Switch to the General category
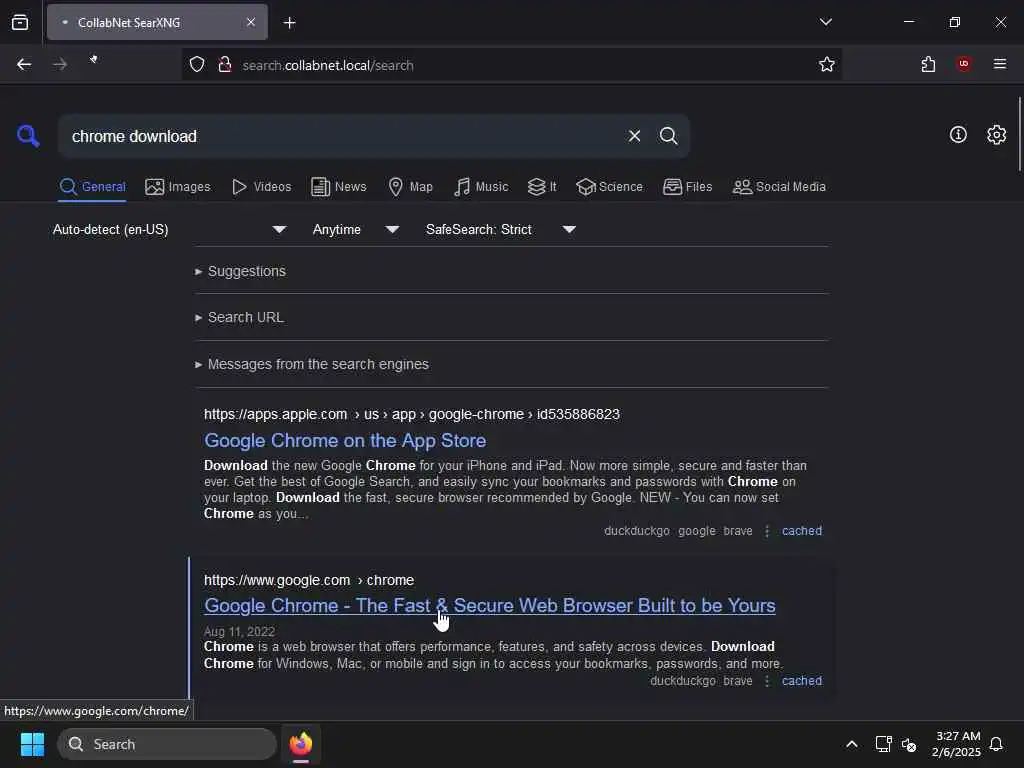The image size is (1024, 768). pyautogui.click(x=92, y=187)
